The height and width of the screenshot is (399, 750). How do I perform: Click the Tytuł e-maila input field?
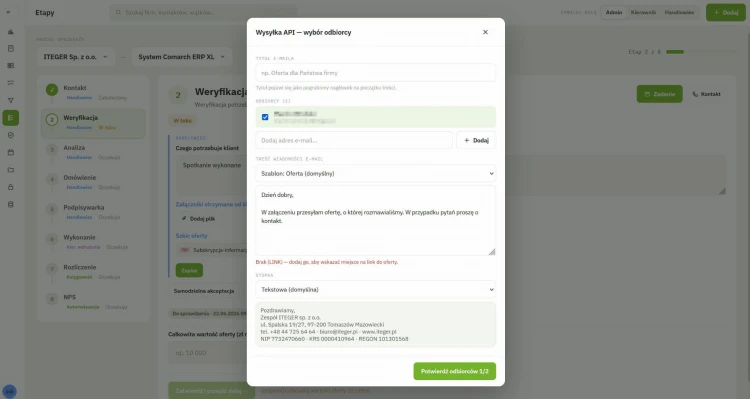point(375,73)
